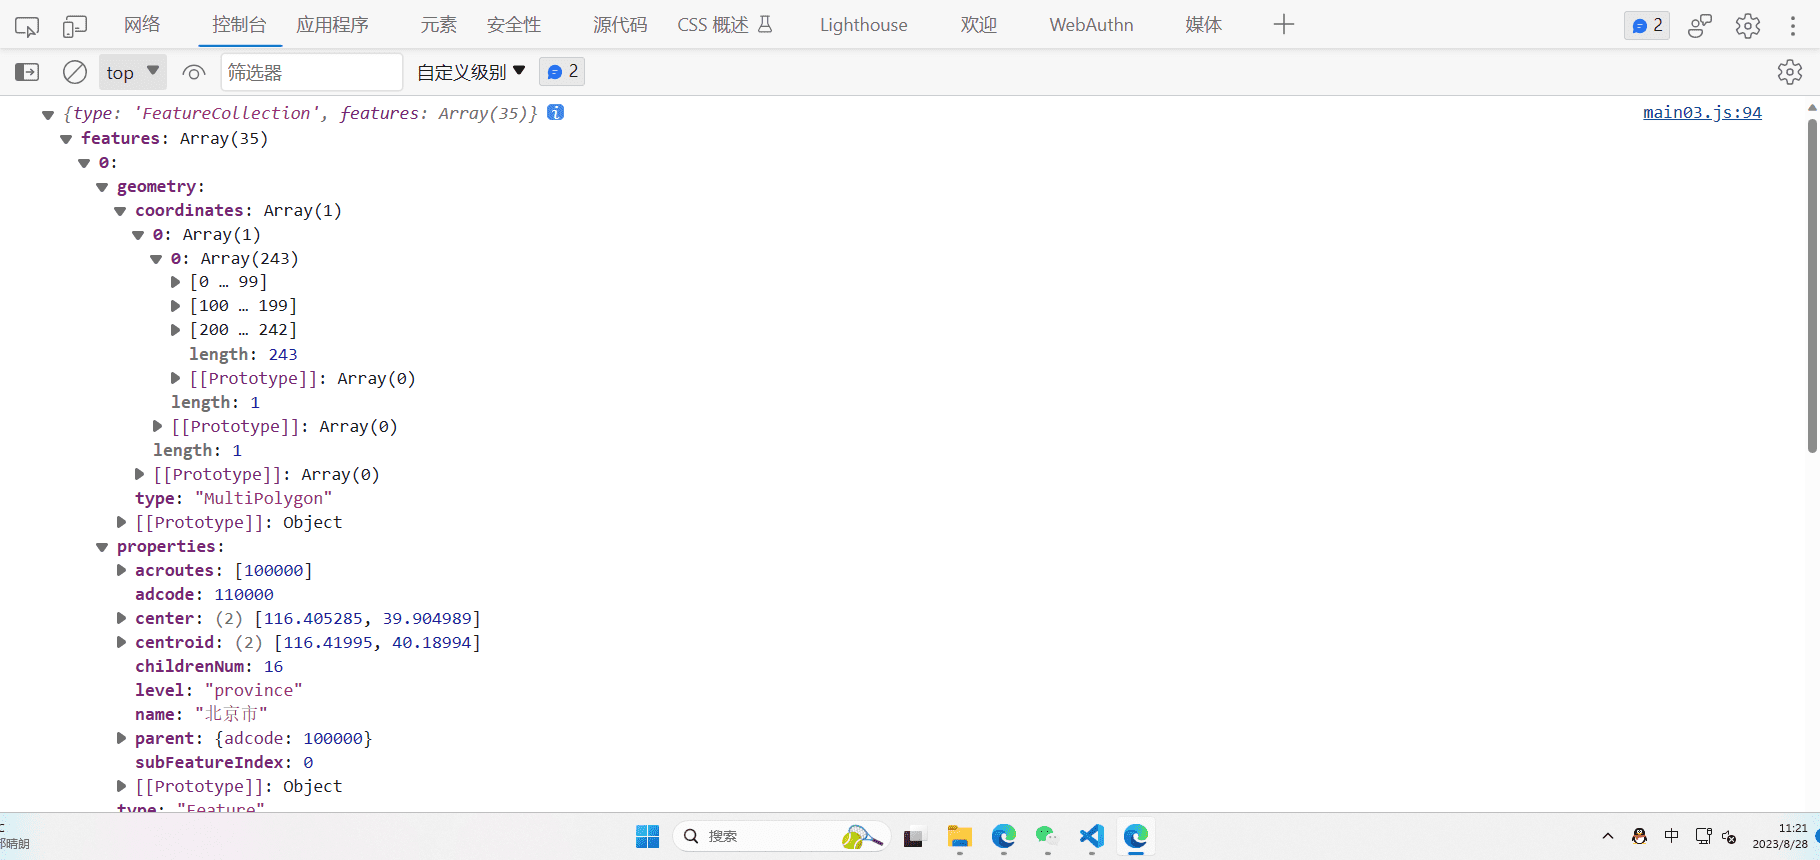Screen dimensions: 1820x860
Task: Open the top execution context dropdown
Action: click(133, 72)
